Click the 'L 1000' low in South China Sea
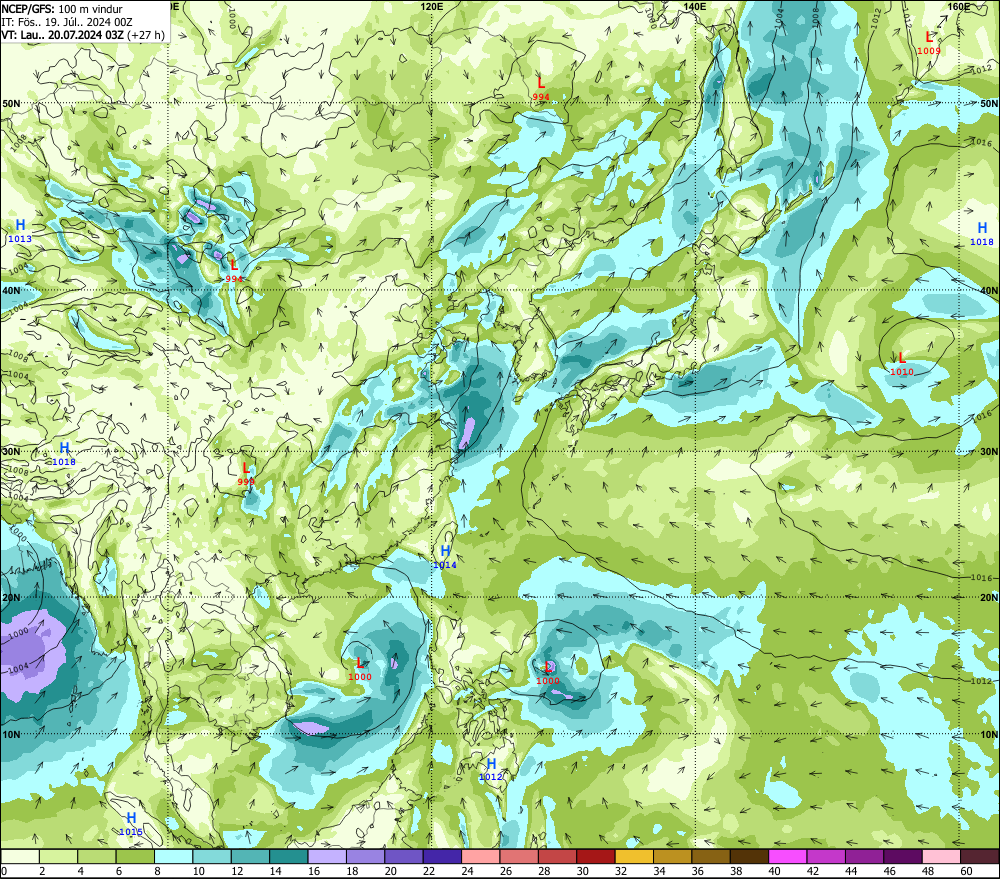The image size is (1000, 879). (x=360, y=669)
